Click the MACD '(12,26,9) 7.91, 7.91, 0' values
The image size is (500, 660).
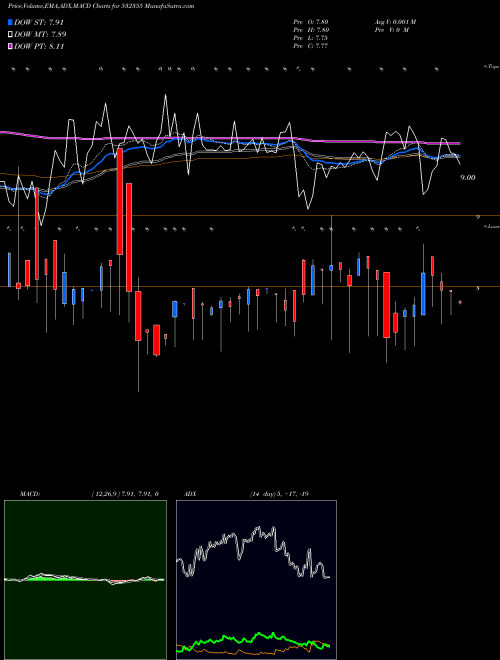click(125, 494)
